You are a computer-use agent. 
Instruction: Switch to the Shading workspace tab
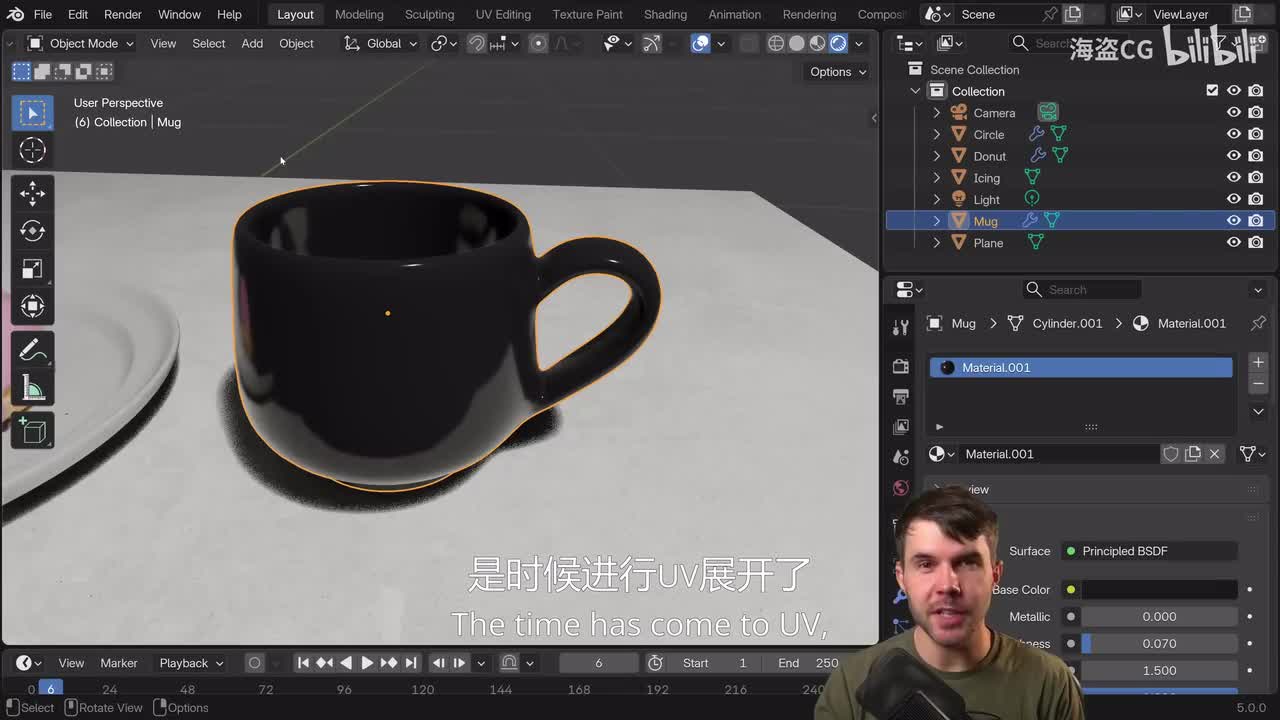665,14
